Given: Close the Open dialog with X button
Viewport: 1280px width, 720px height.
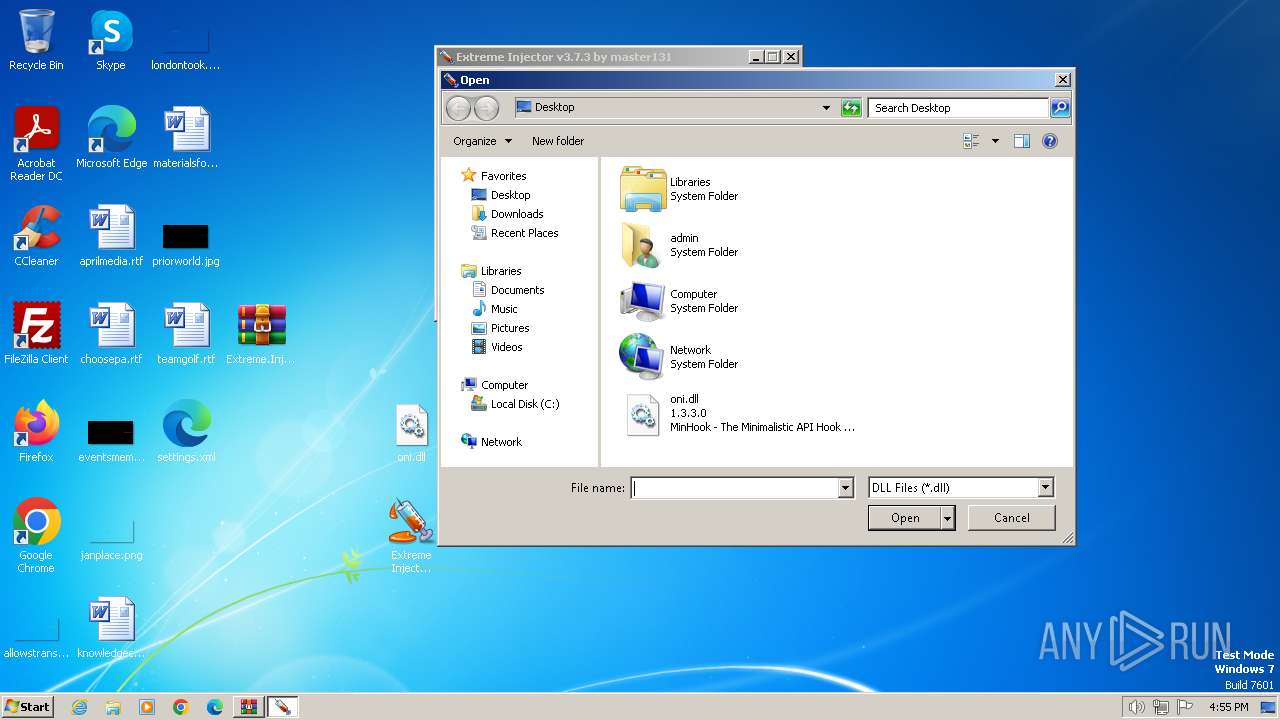Looking at the screenshot, I should coord(1062,80).
